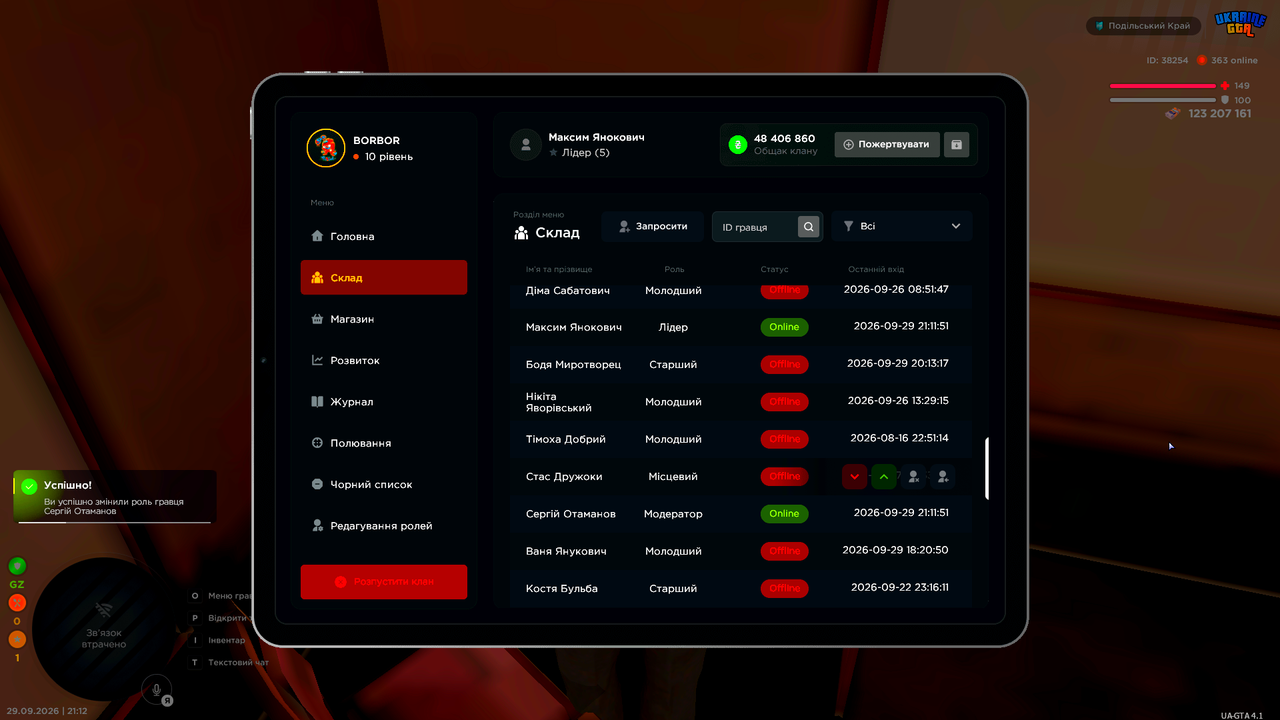Click the Костя Бульба member name
The width and height of the screenshot is (1280, 720).
click(562, 589)
